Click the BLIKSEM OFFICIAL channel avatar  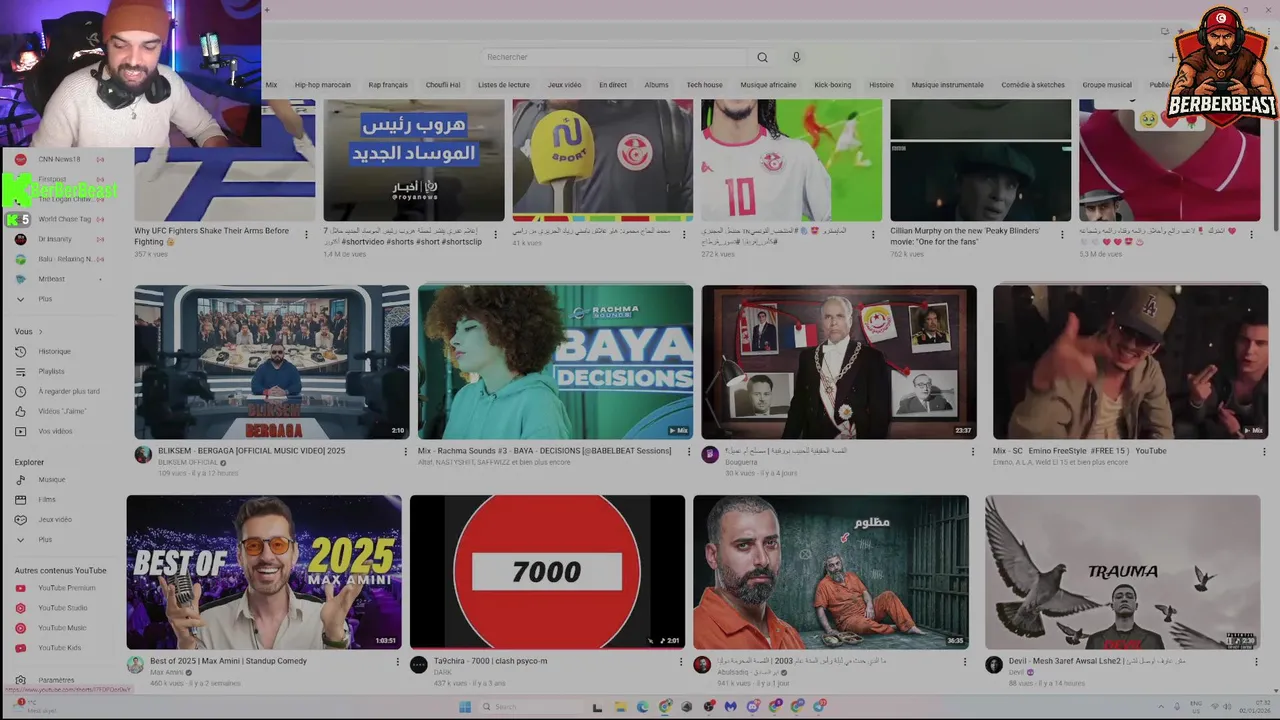[143, 455]
